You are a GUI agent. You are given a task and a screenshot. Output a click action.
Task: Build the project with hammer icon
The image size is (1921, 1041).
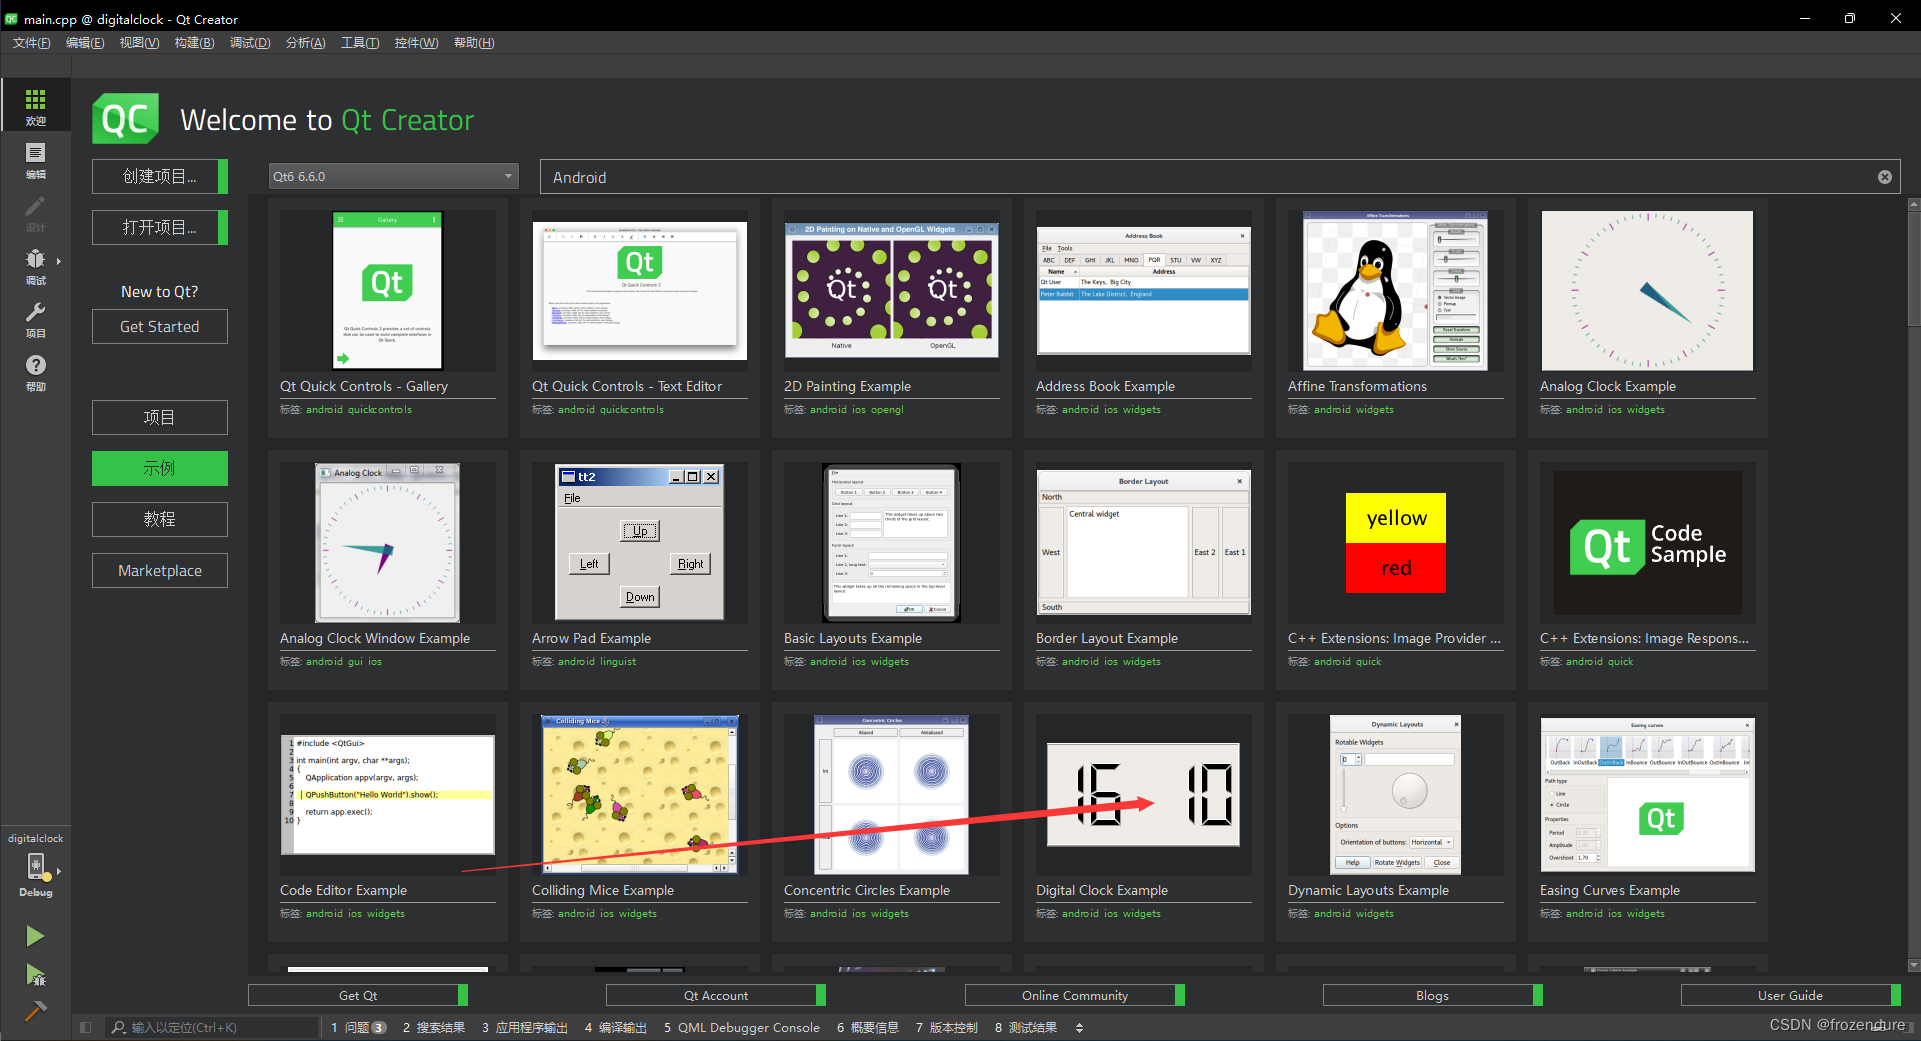coord(35,1011)
